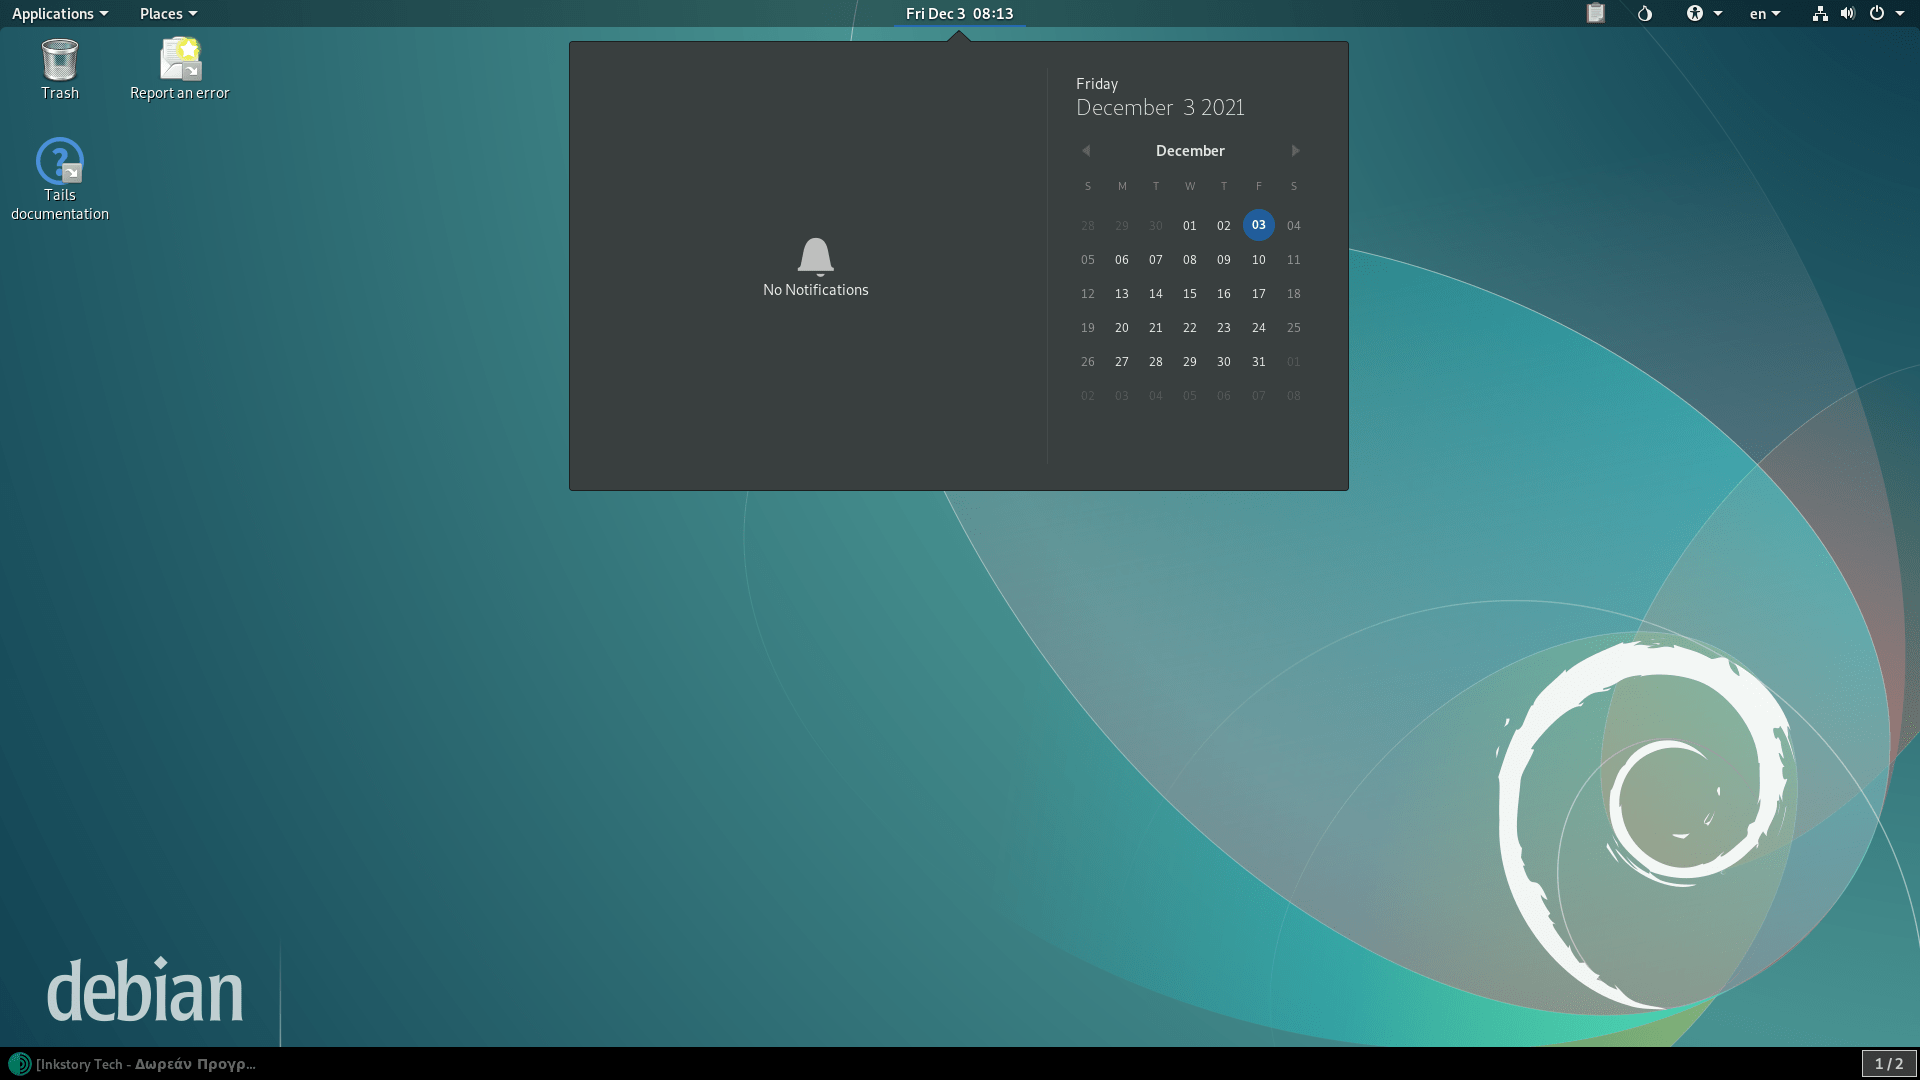The image size is (1920, 1080).
Task: Click the clipboard icon in the top bar
Action: click(x=1596, y=14)
